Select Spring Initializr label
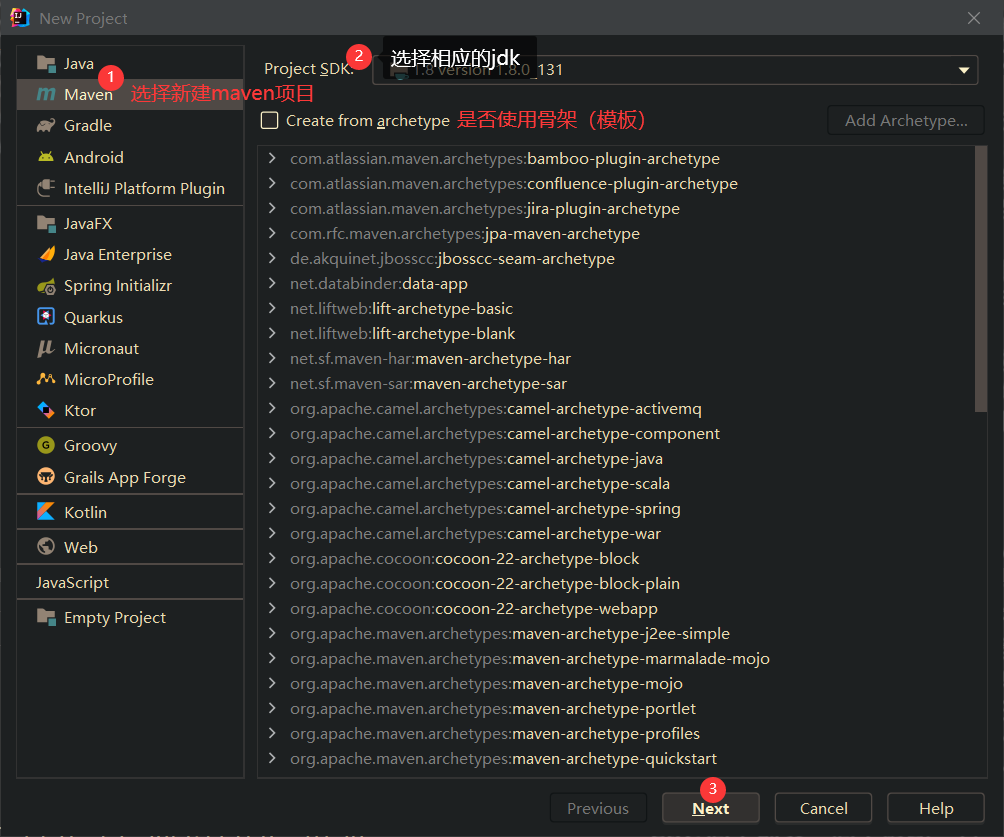 tap(118, 286)
